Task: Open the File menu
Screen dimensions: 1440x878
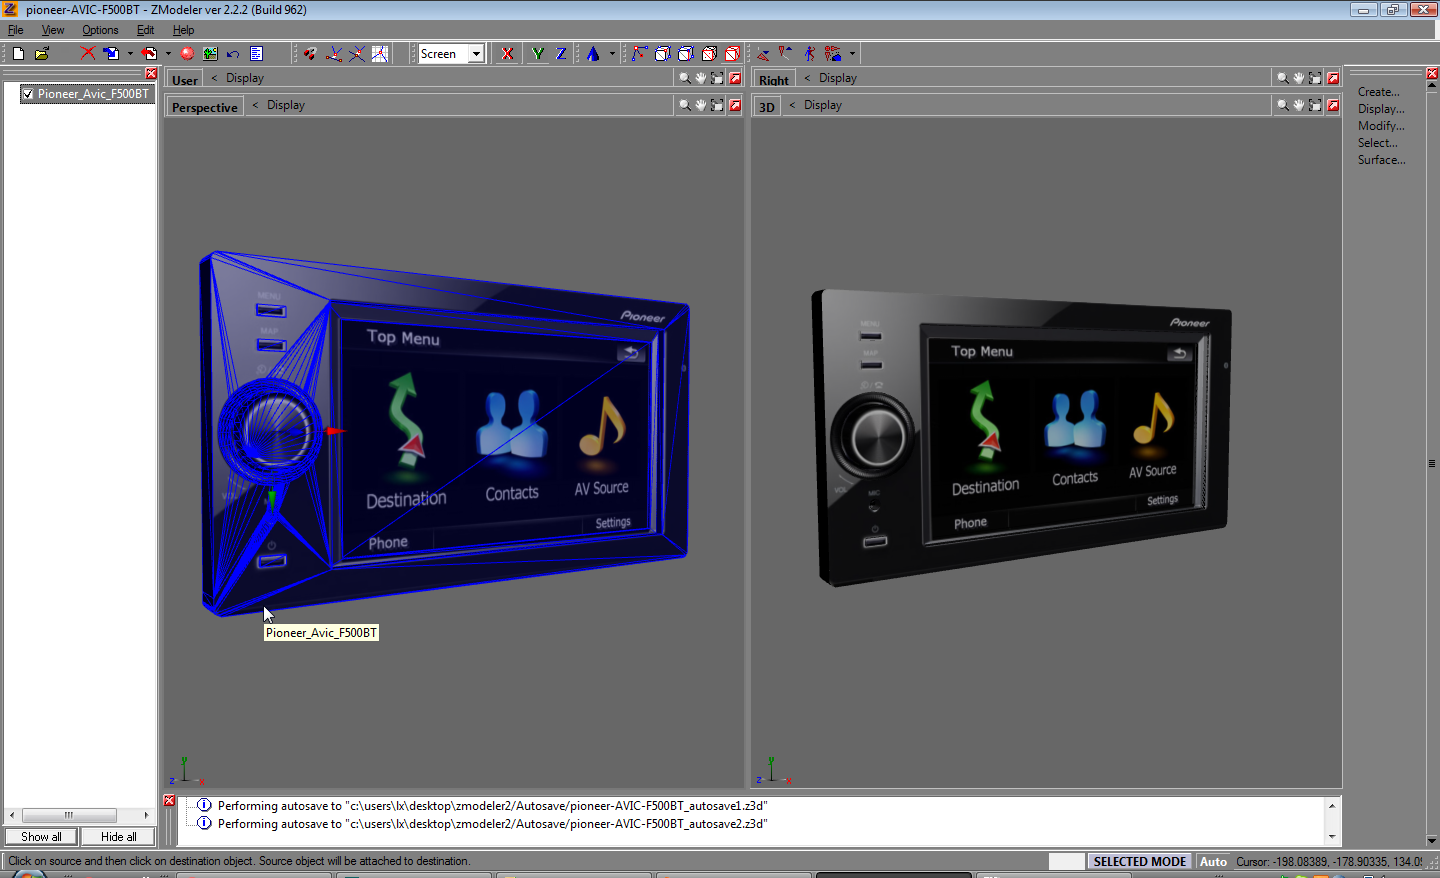Action: (16, 30)
